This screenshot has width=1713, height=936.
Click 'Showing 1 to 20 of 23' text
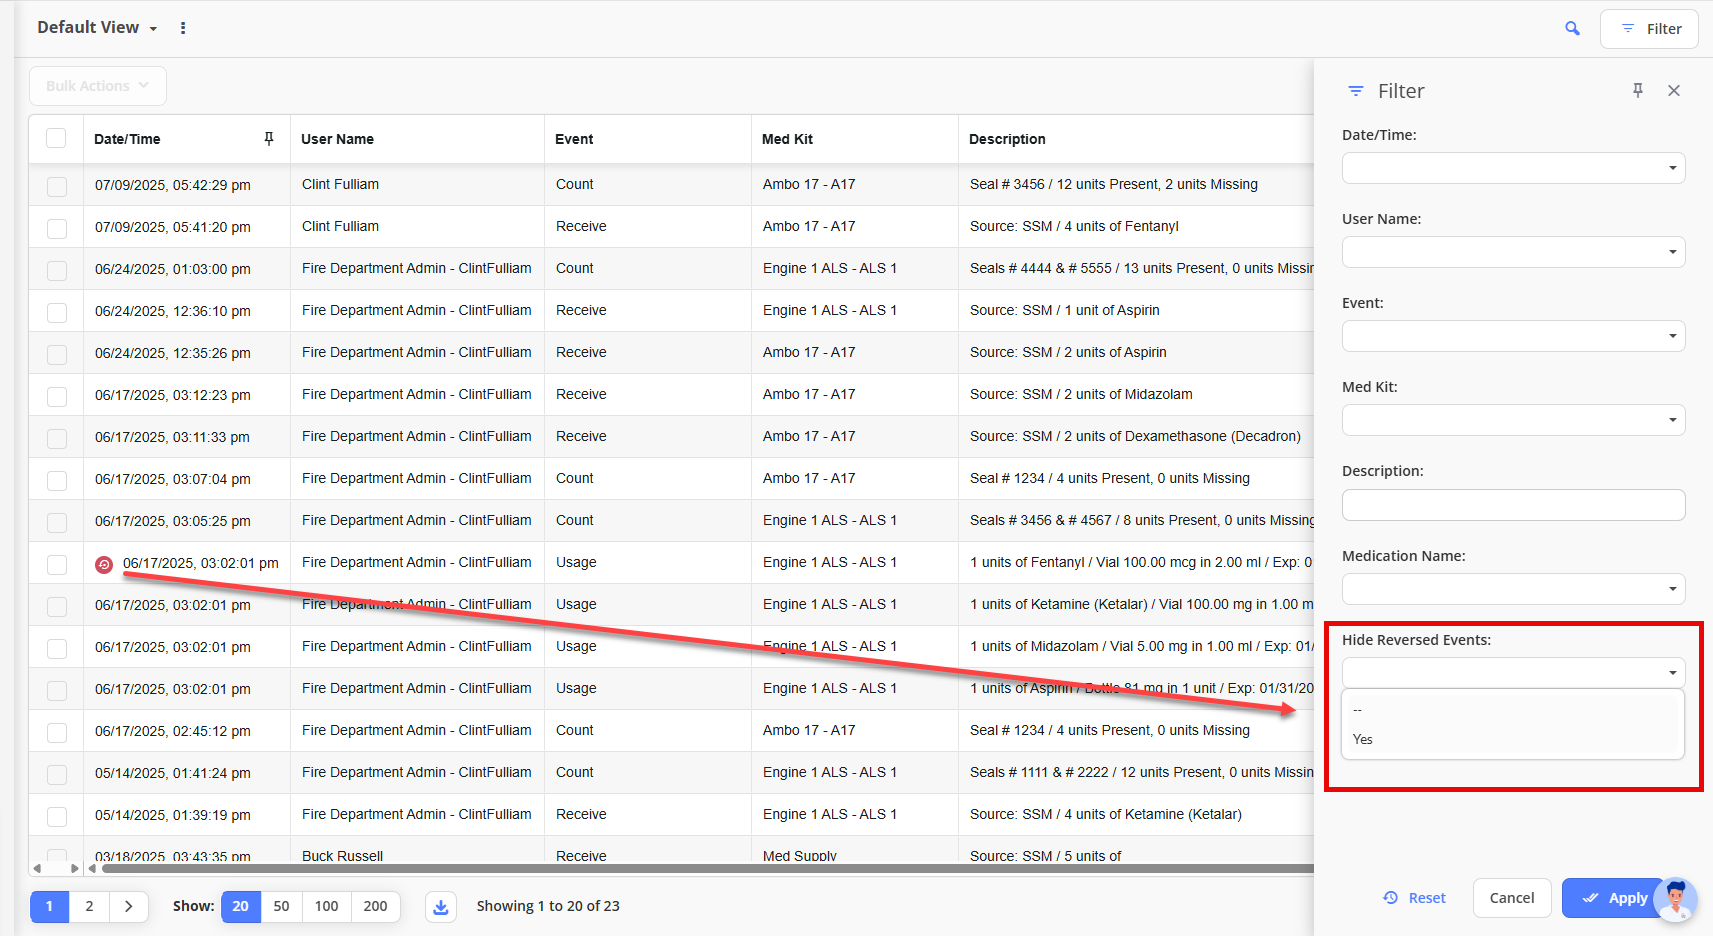tap(548, 906)
